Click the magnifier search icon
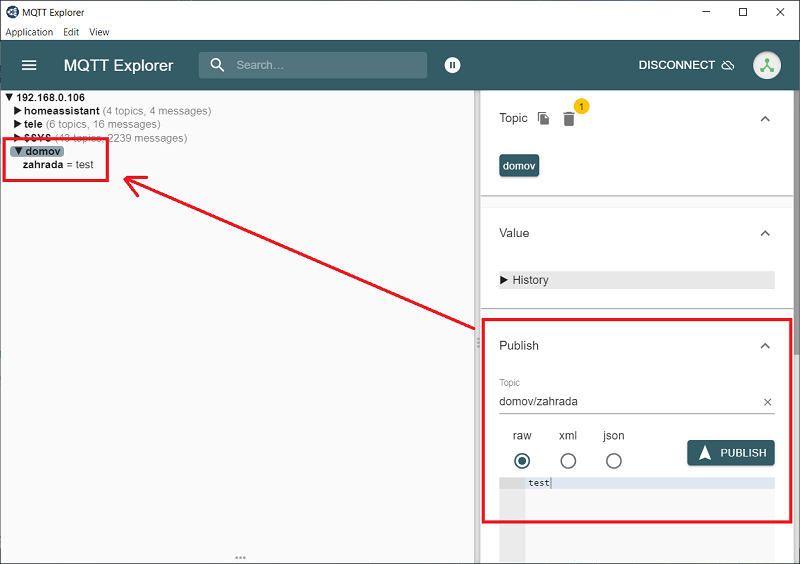Image resolution: width=800 pixels, height=564 pixels. 217,65
